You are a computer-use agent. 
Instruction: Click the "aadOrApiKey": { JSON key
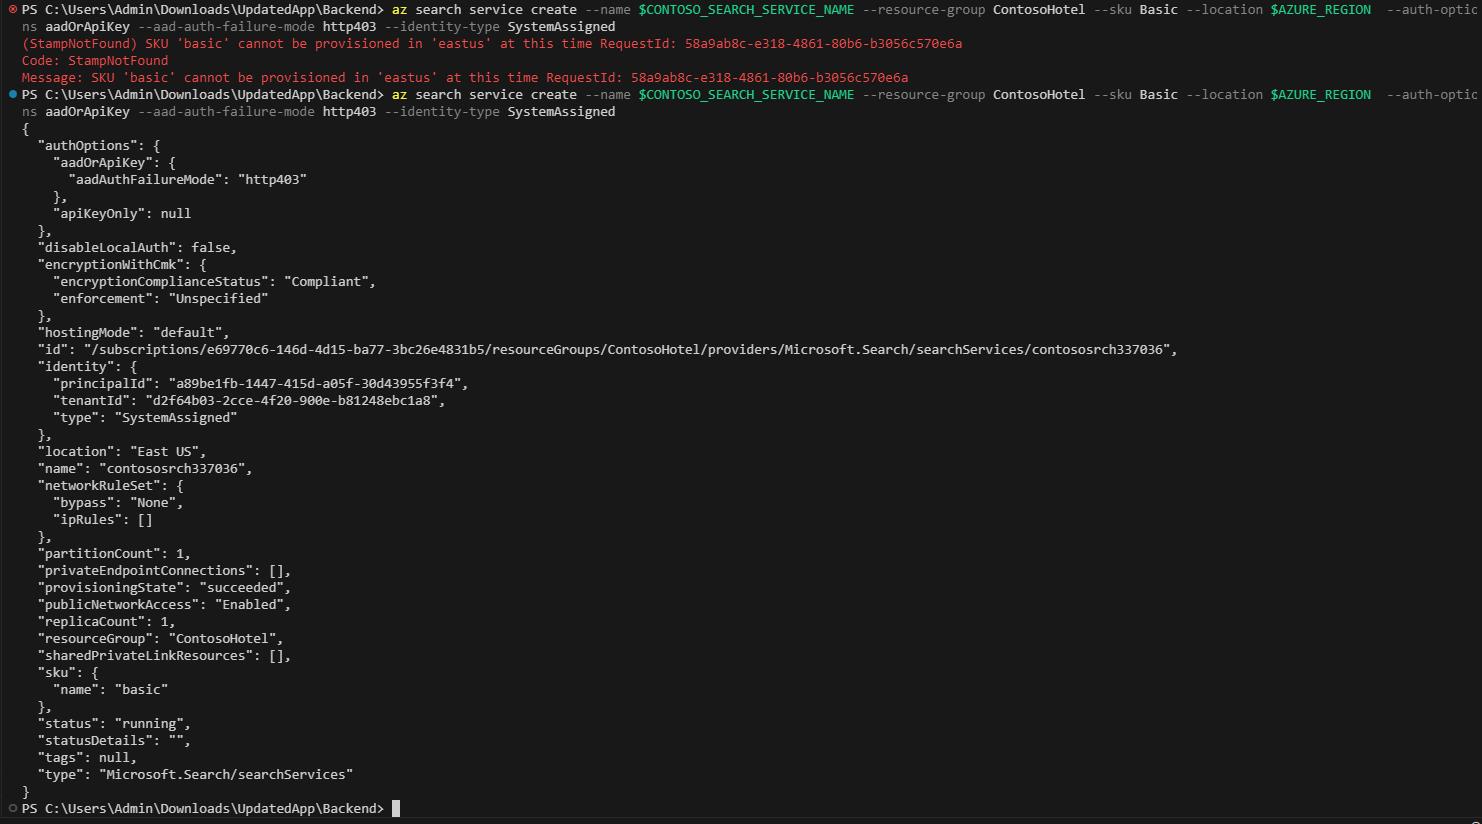pos(115,163)
